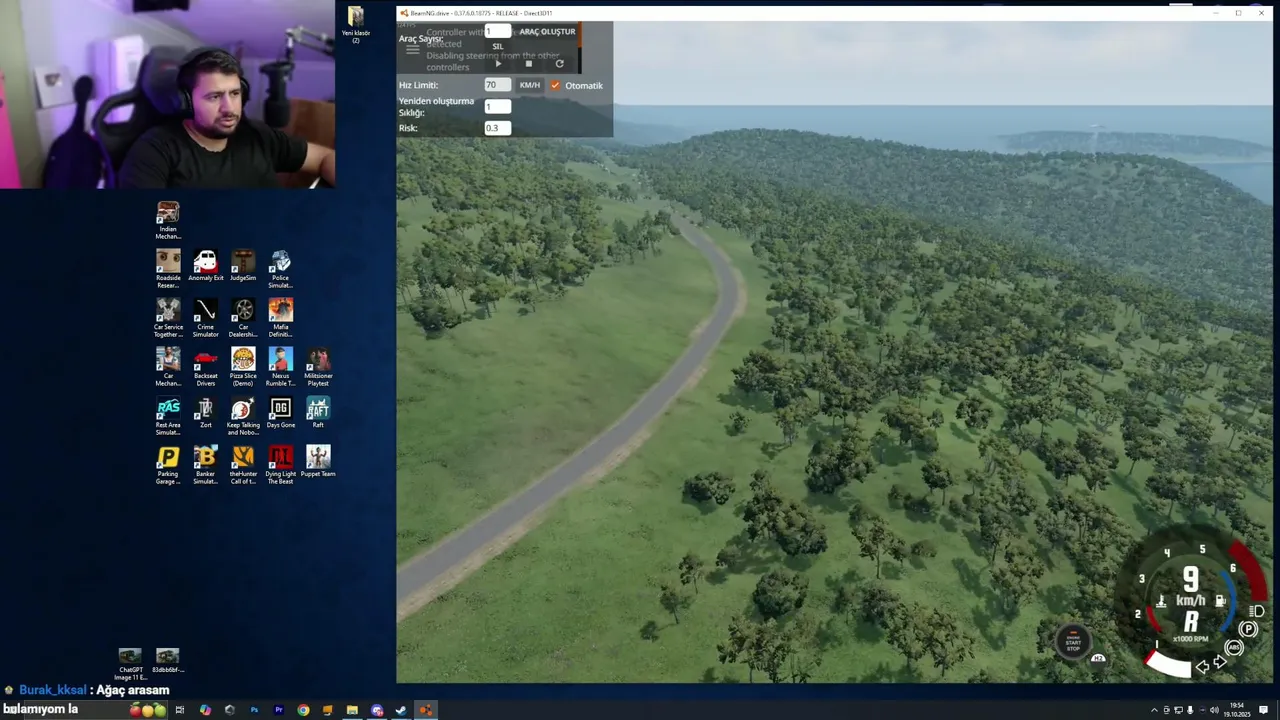Toggle the KM/H unit button
Image resolution: width=1280 pixels, height=720 pixels.
tap(529, 85)
